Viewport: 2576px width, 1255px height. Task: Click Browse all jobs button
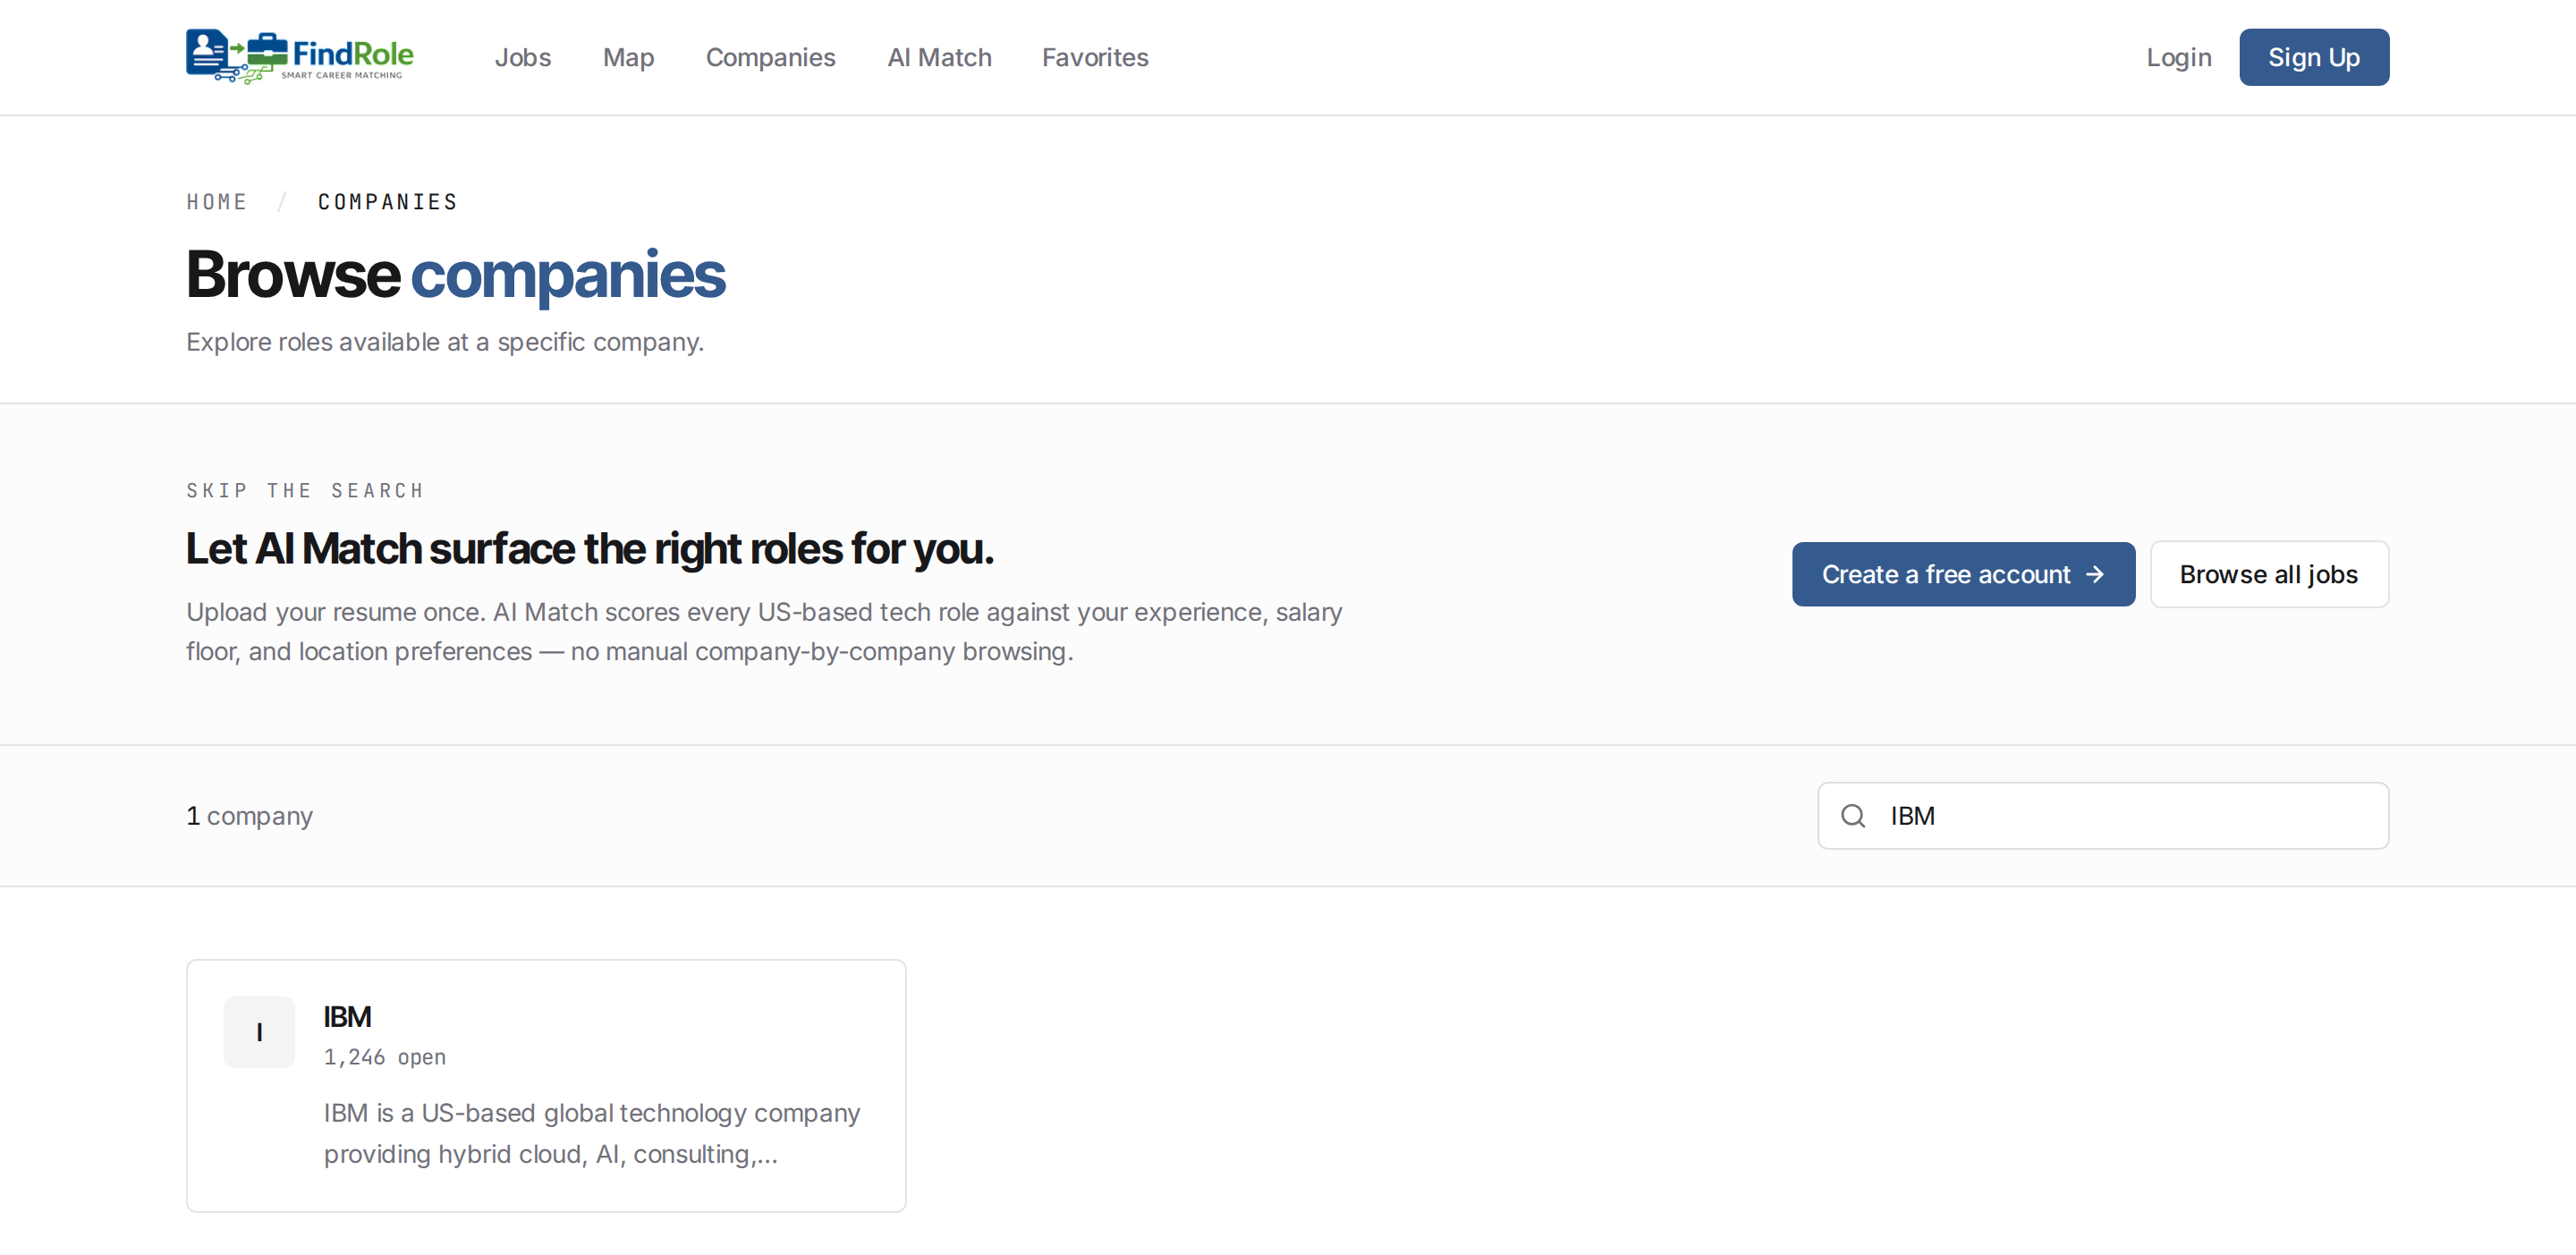[2269, 574]
